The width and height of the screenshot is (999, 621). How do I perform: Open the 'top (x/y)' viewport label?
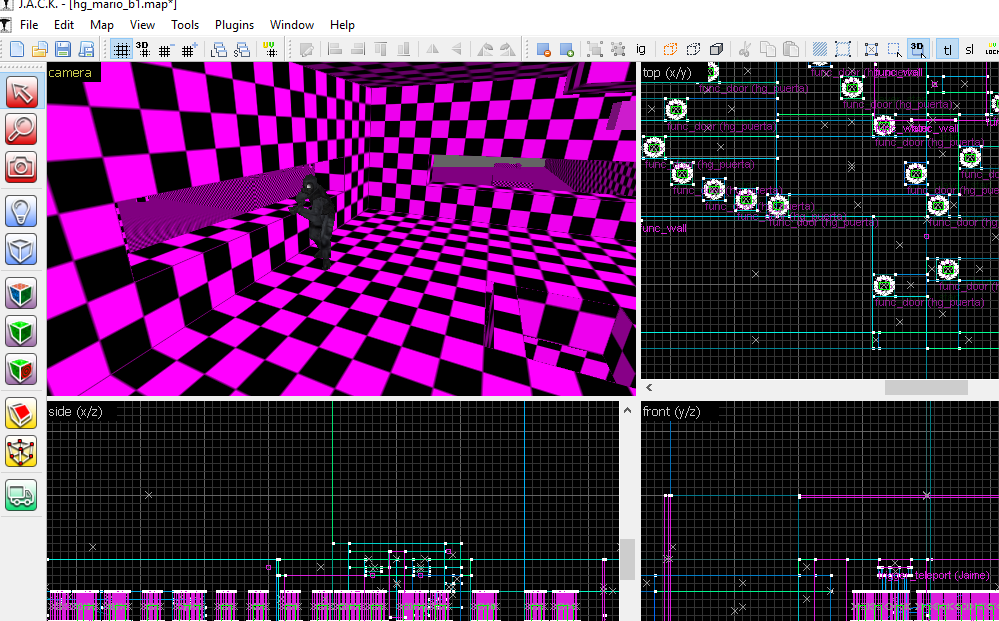[666, 73]
